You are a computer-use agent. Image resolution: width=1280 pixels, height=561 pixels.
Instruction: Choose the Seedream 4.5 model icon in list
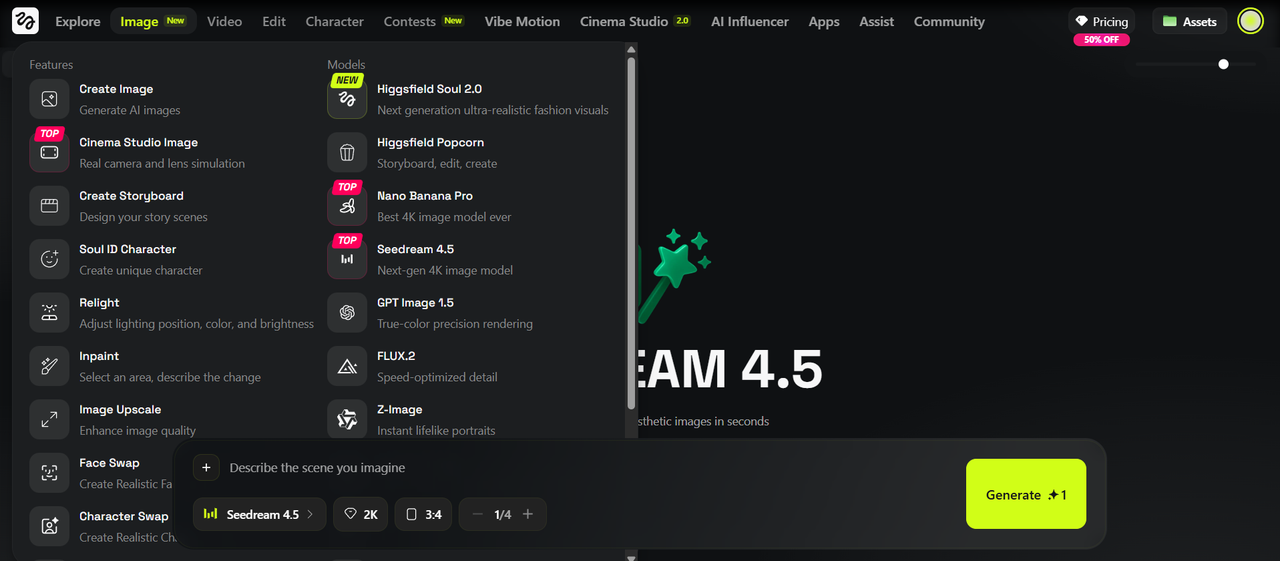[x=347, y=259]
